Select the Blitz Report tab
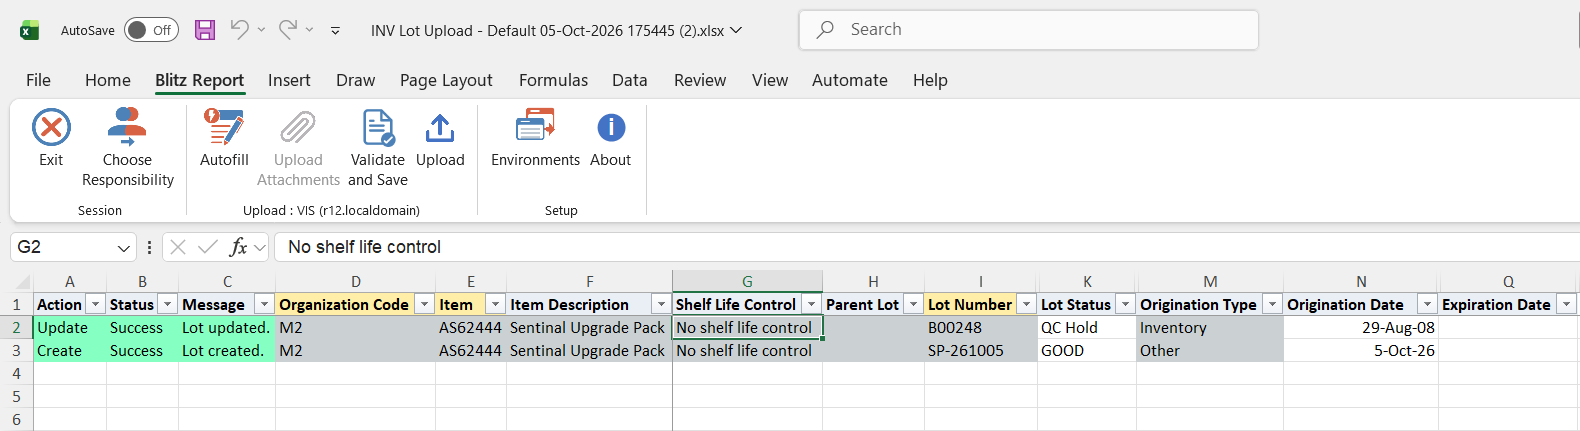The height and width of the screenshot is (431, 1580). (199, 80)
